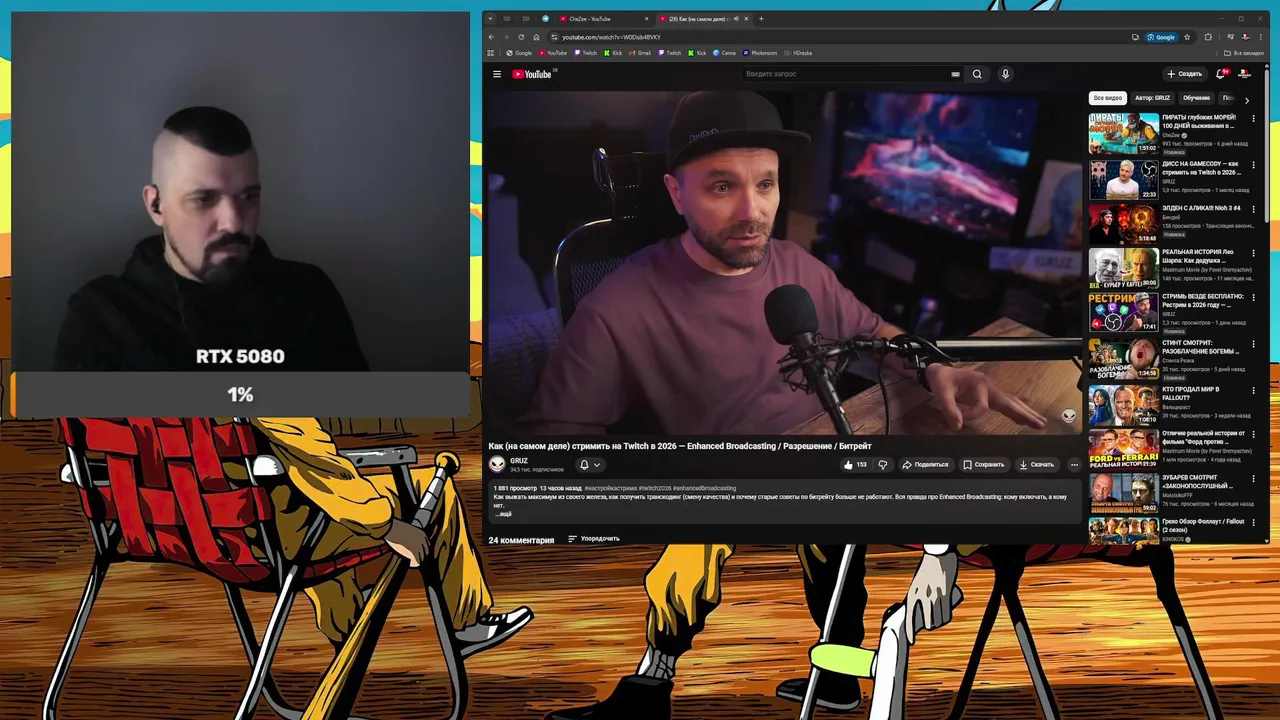Image resolution: width=1280 pixels, height=720 pixels.
Task: Open the apps grid in bookmarks bar
Action: point(490,53)
